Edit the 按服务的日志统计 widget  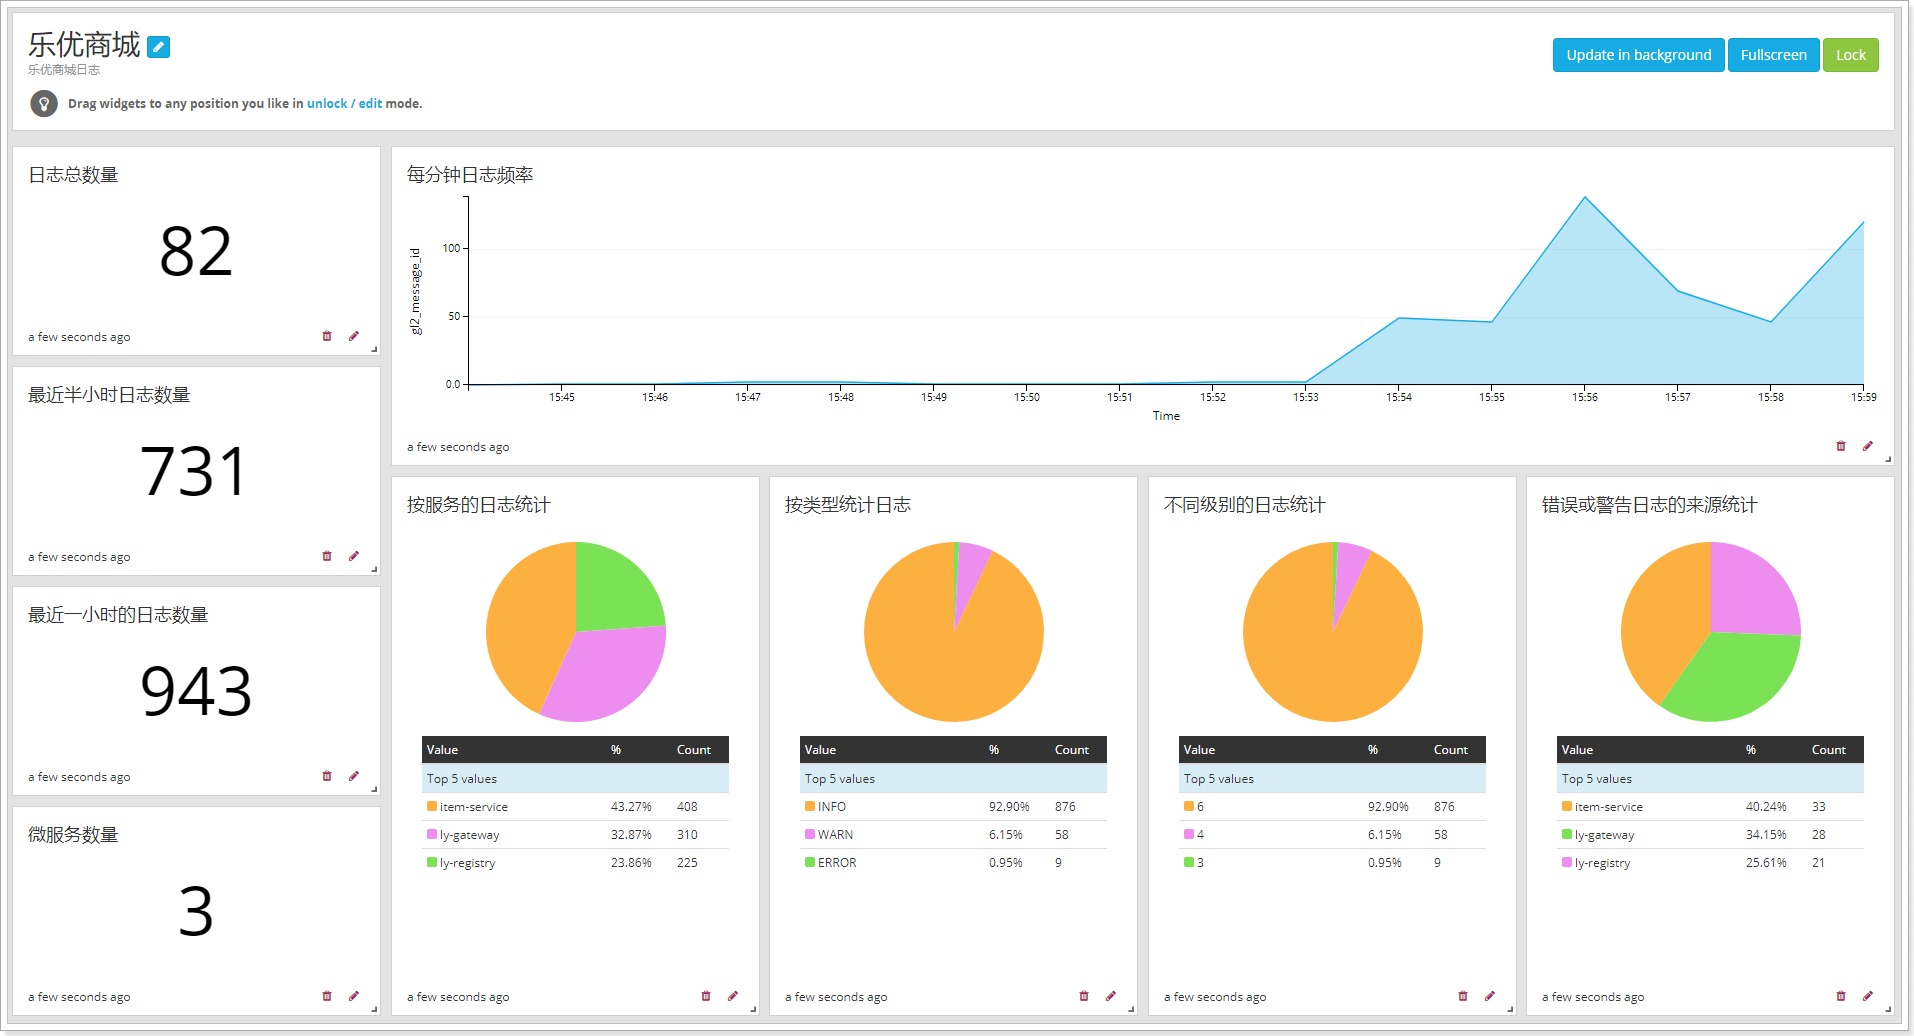[x=733, y=996]
